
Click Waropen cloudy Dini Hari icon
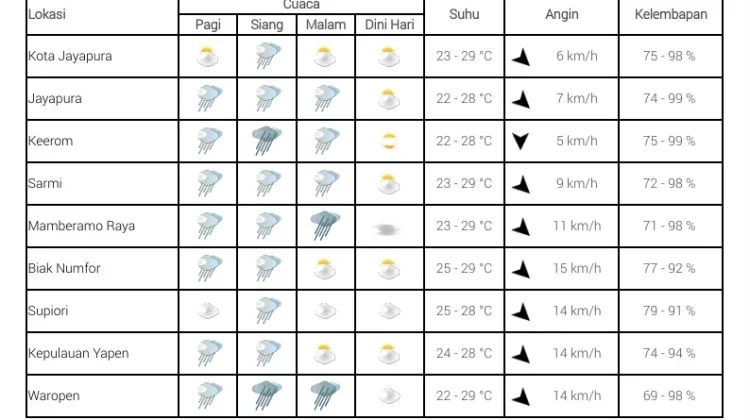389,396
